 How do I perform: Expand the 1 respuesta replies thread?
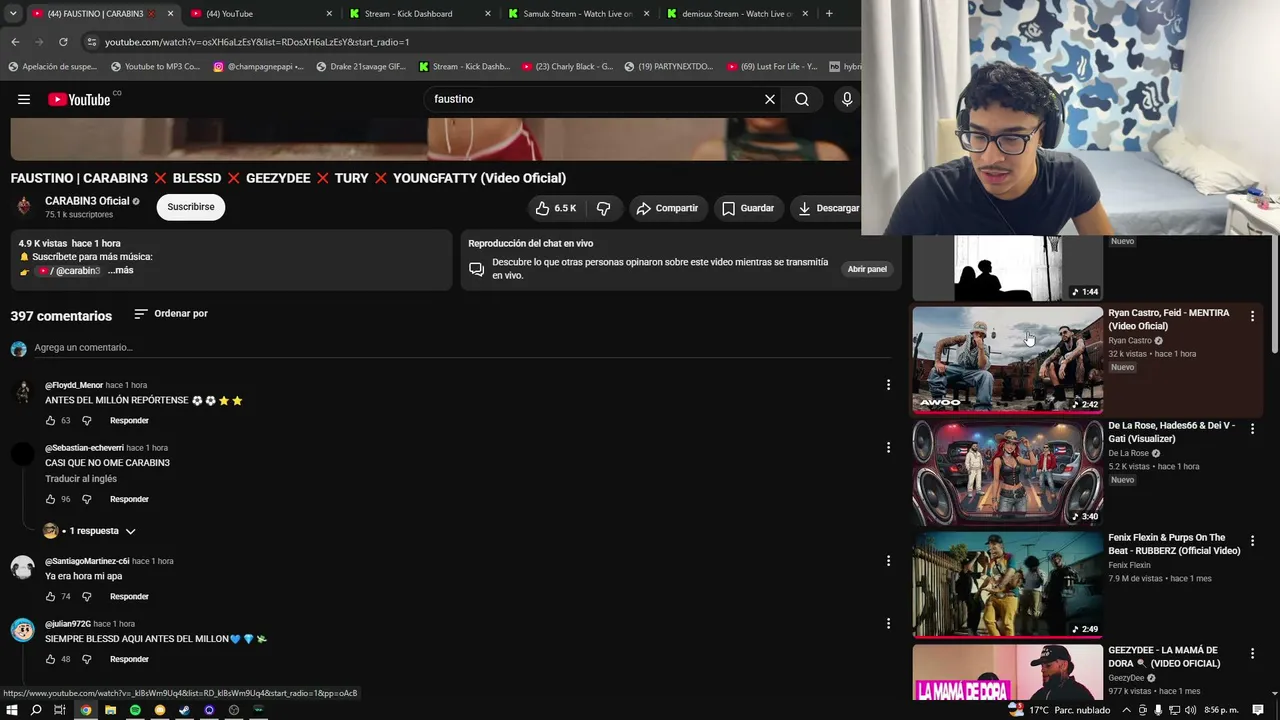point(90,531)
